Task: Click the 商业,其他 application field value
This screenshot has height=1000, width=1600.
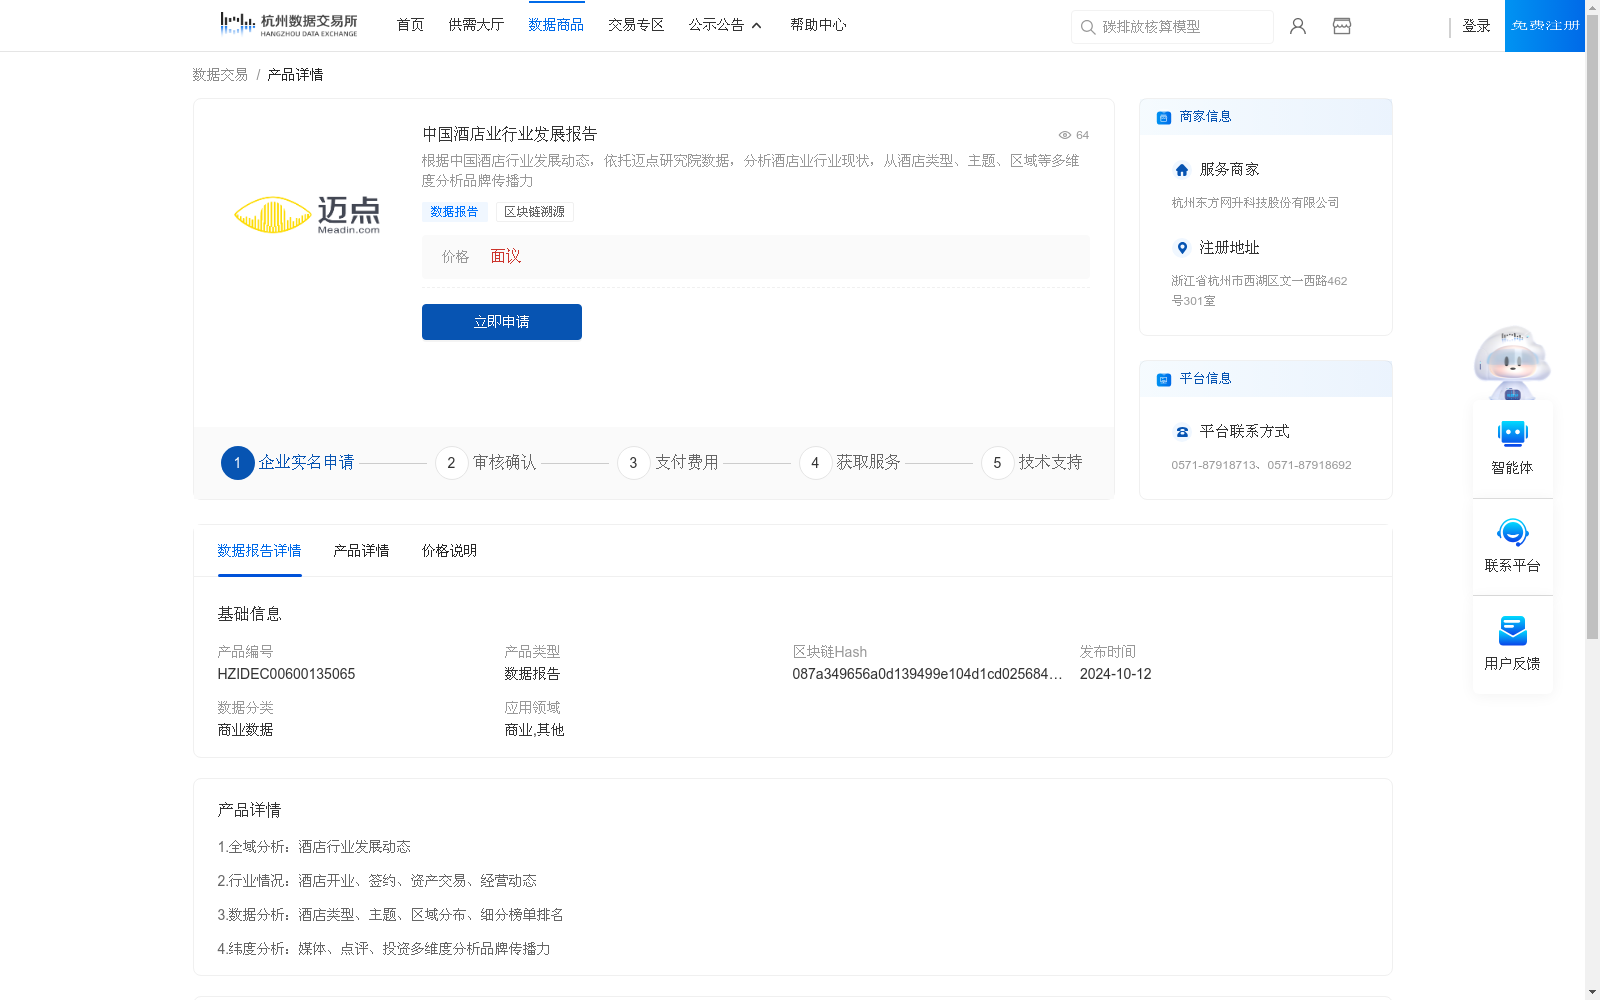Action: tap(534, 730)
